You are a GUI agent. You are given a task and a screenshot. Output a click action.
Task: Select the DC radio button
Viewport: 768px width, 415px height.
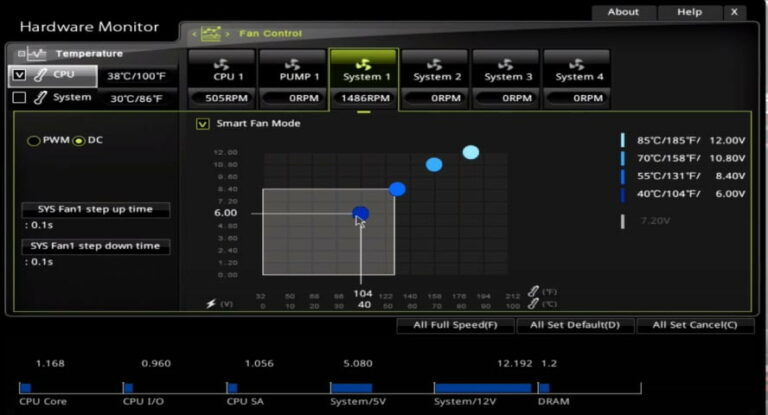coord(80,141)
